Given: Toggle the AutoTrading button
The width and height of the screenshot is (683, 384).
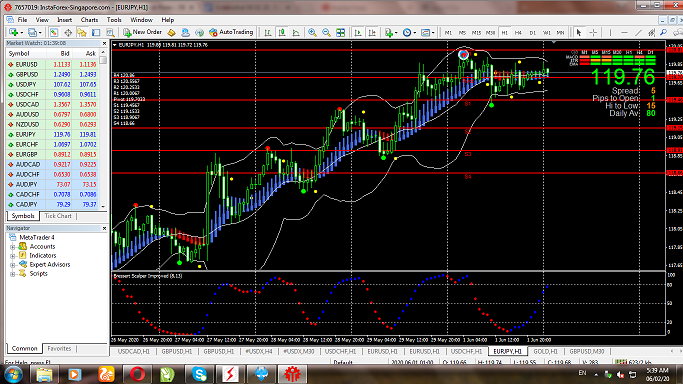Looking at the screenshot, I should pos(231,32).
